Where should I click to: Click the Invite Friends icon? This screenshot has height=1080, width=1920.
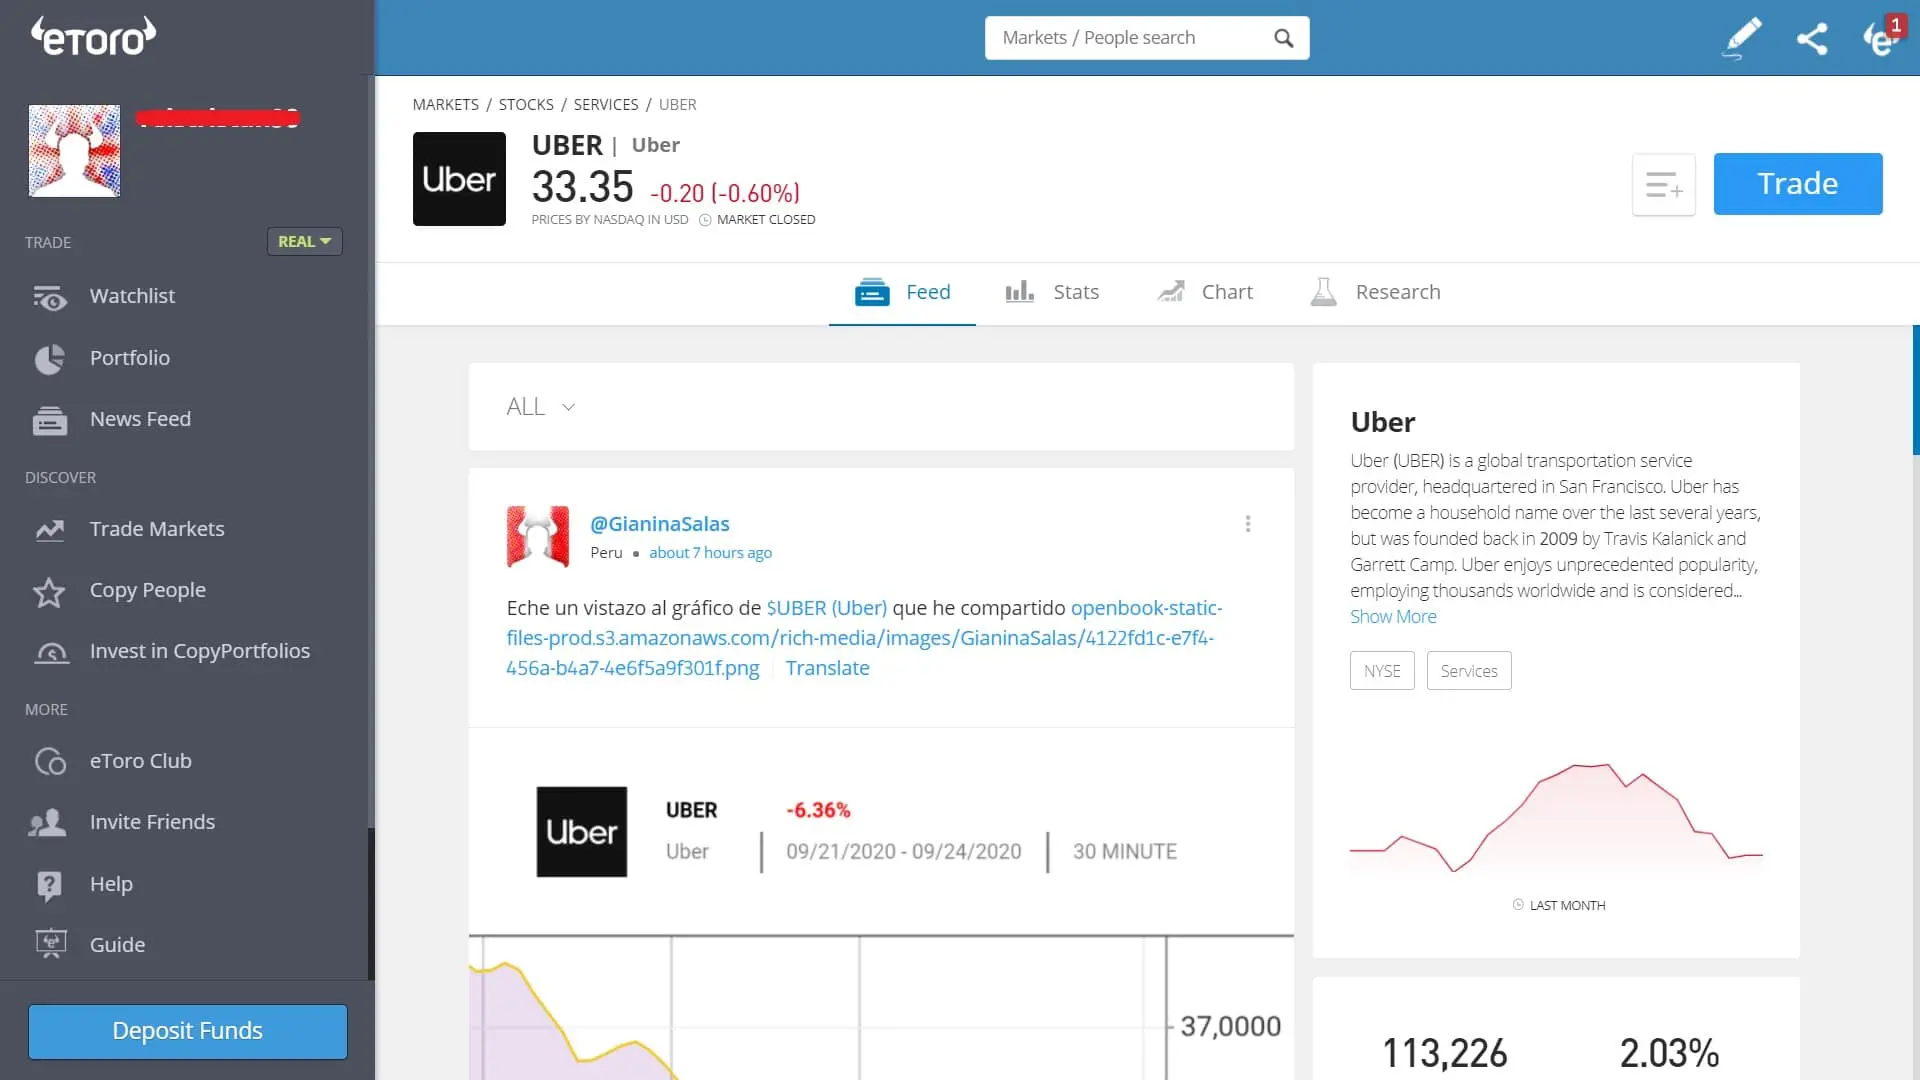pos(47,823)
